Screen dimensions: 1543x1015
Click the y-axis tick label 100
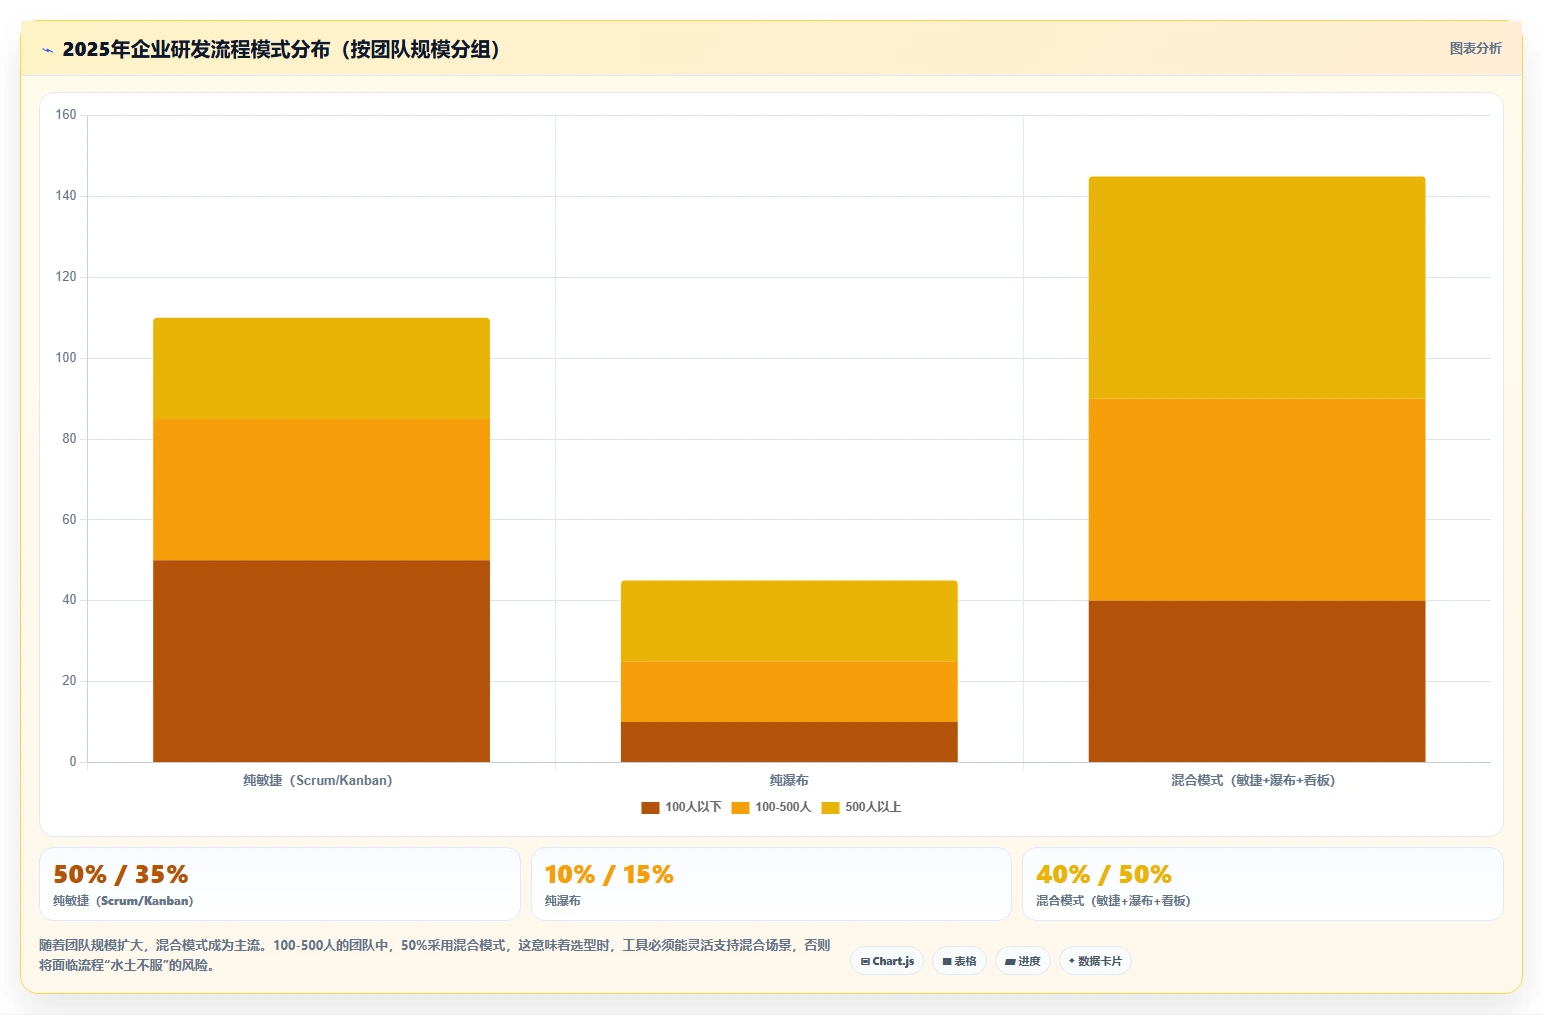tap(66, 358)
